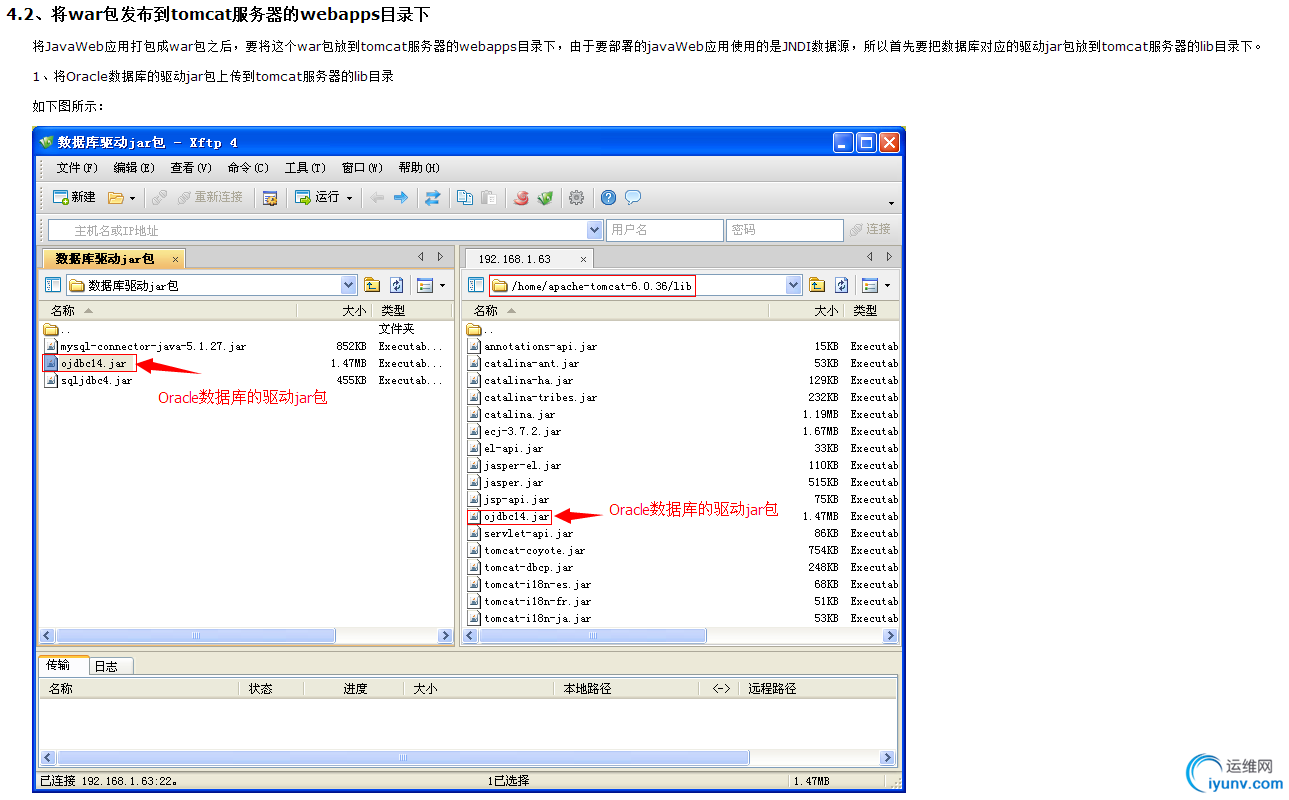Viewport: 1289px width, 800px height.
Task: Click the green Xftp leaf icon in toolbar
Action: click(x=545, y=197)
